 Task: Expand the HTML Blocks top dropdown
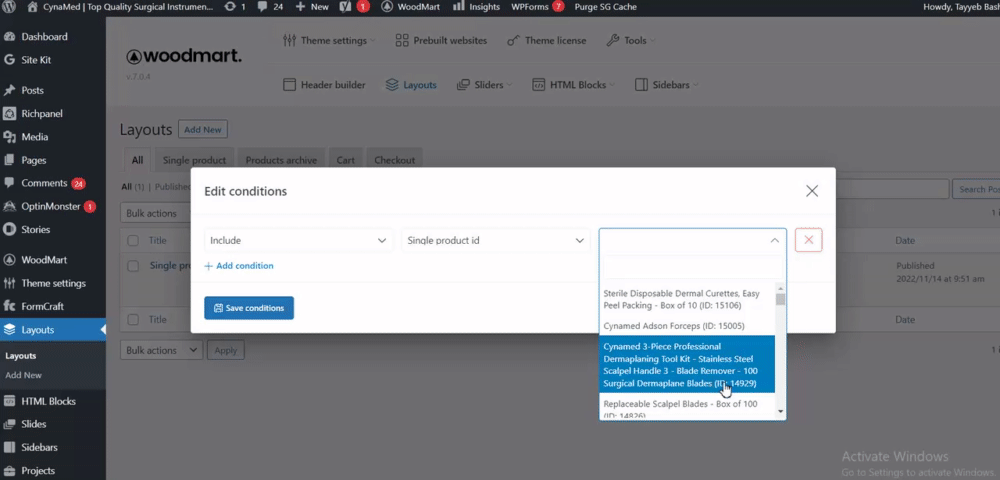click(x=574, y=85)
